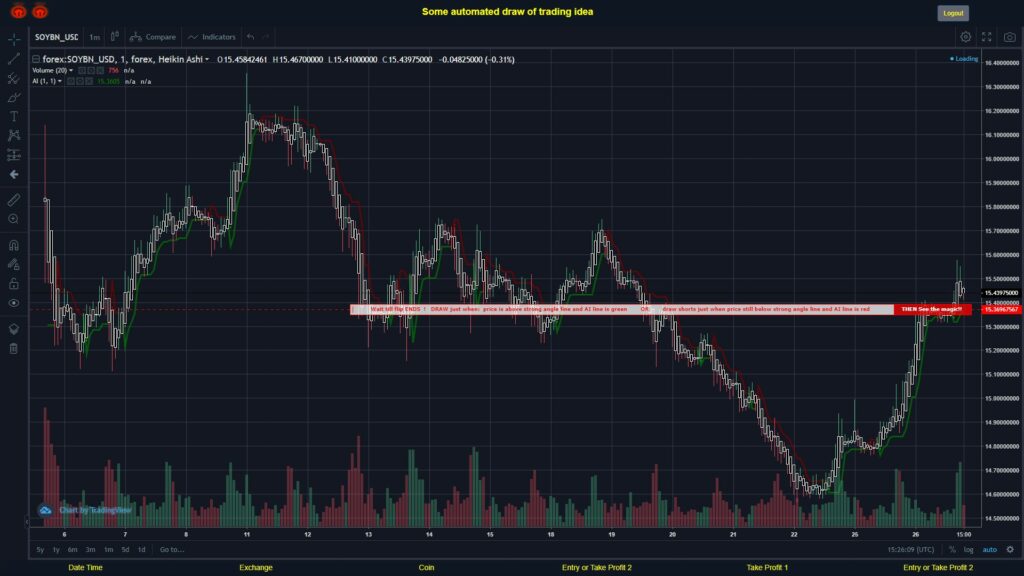
Task: Set the range to 3m
Action: 90,550
